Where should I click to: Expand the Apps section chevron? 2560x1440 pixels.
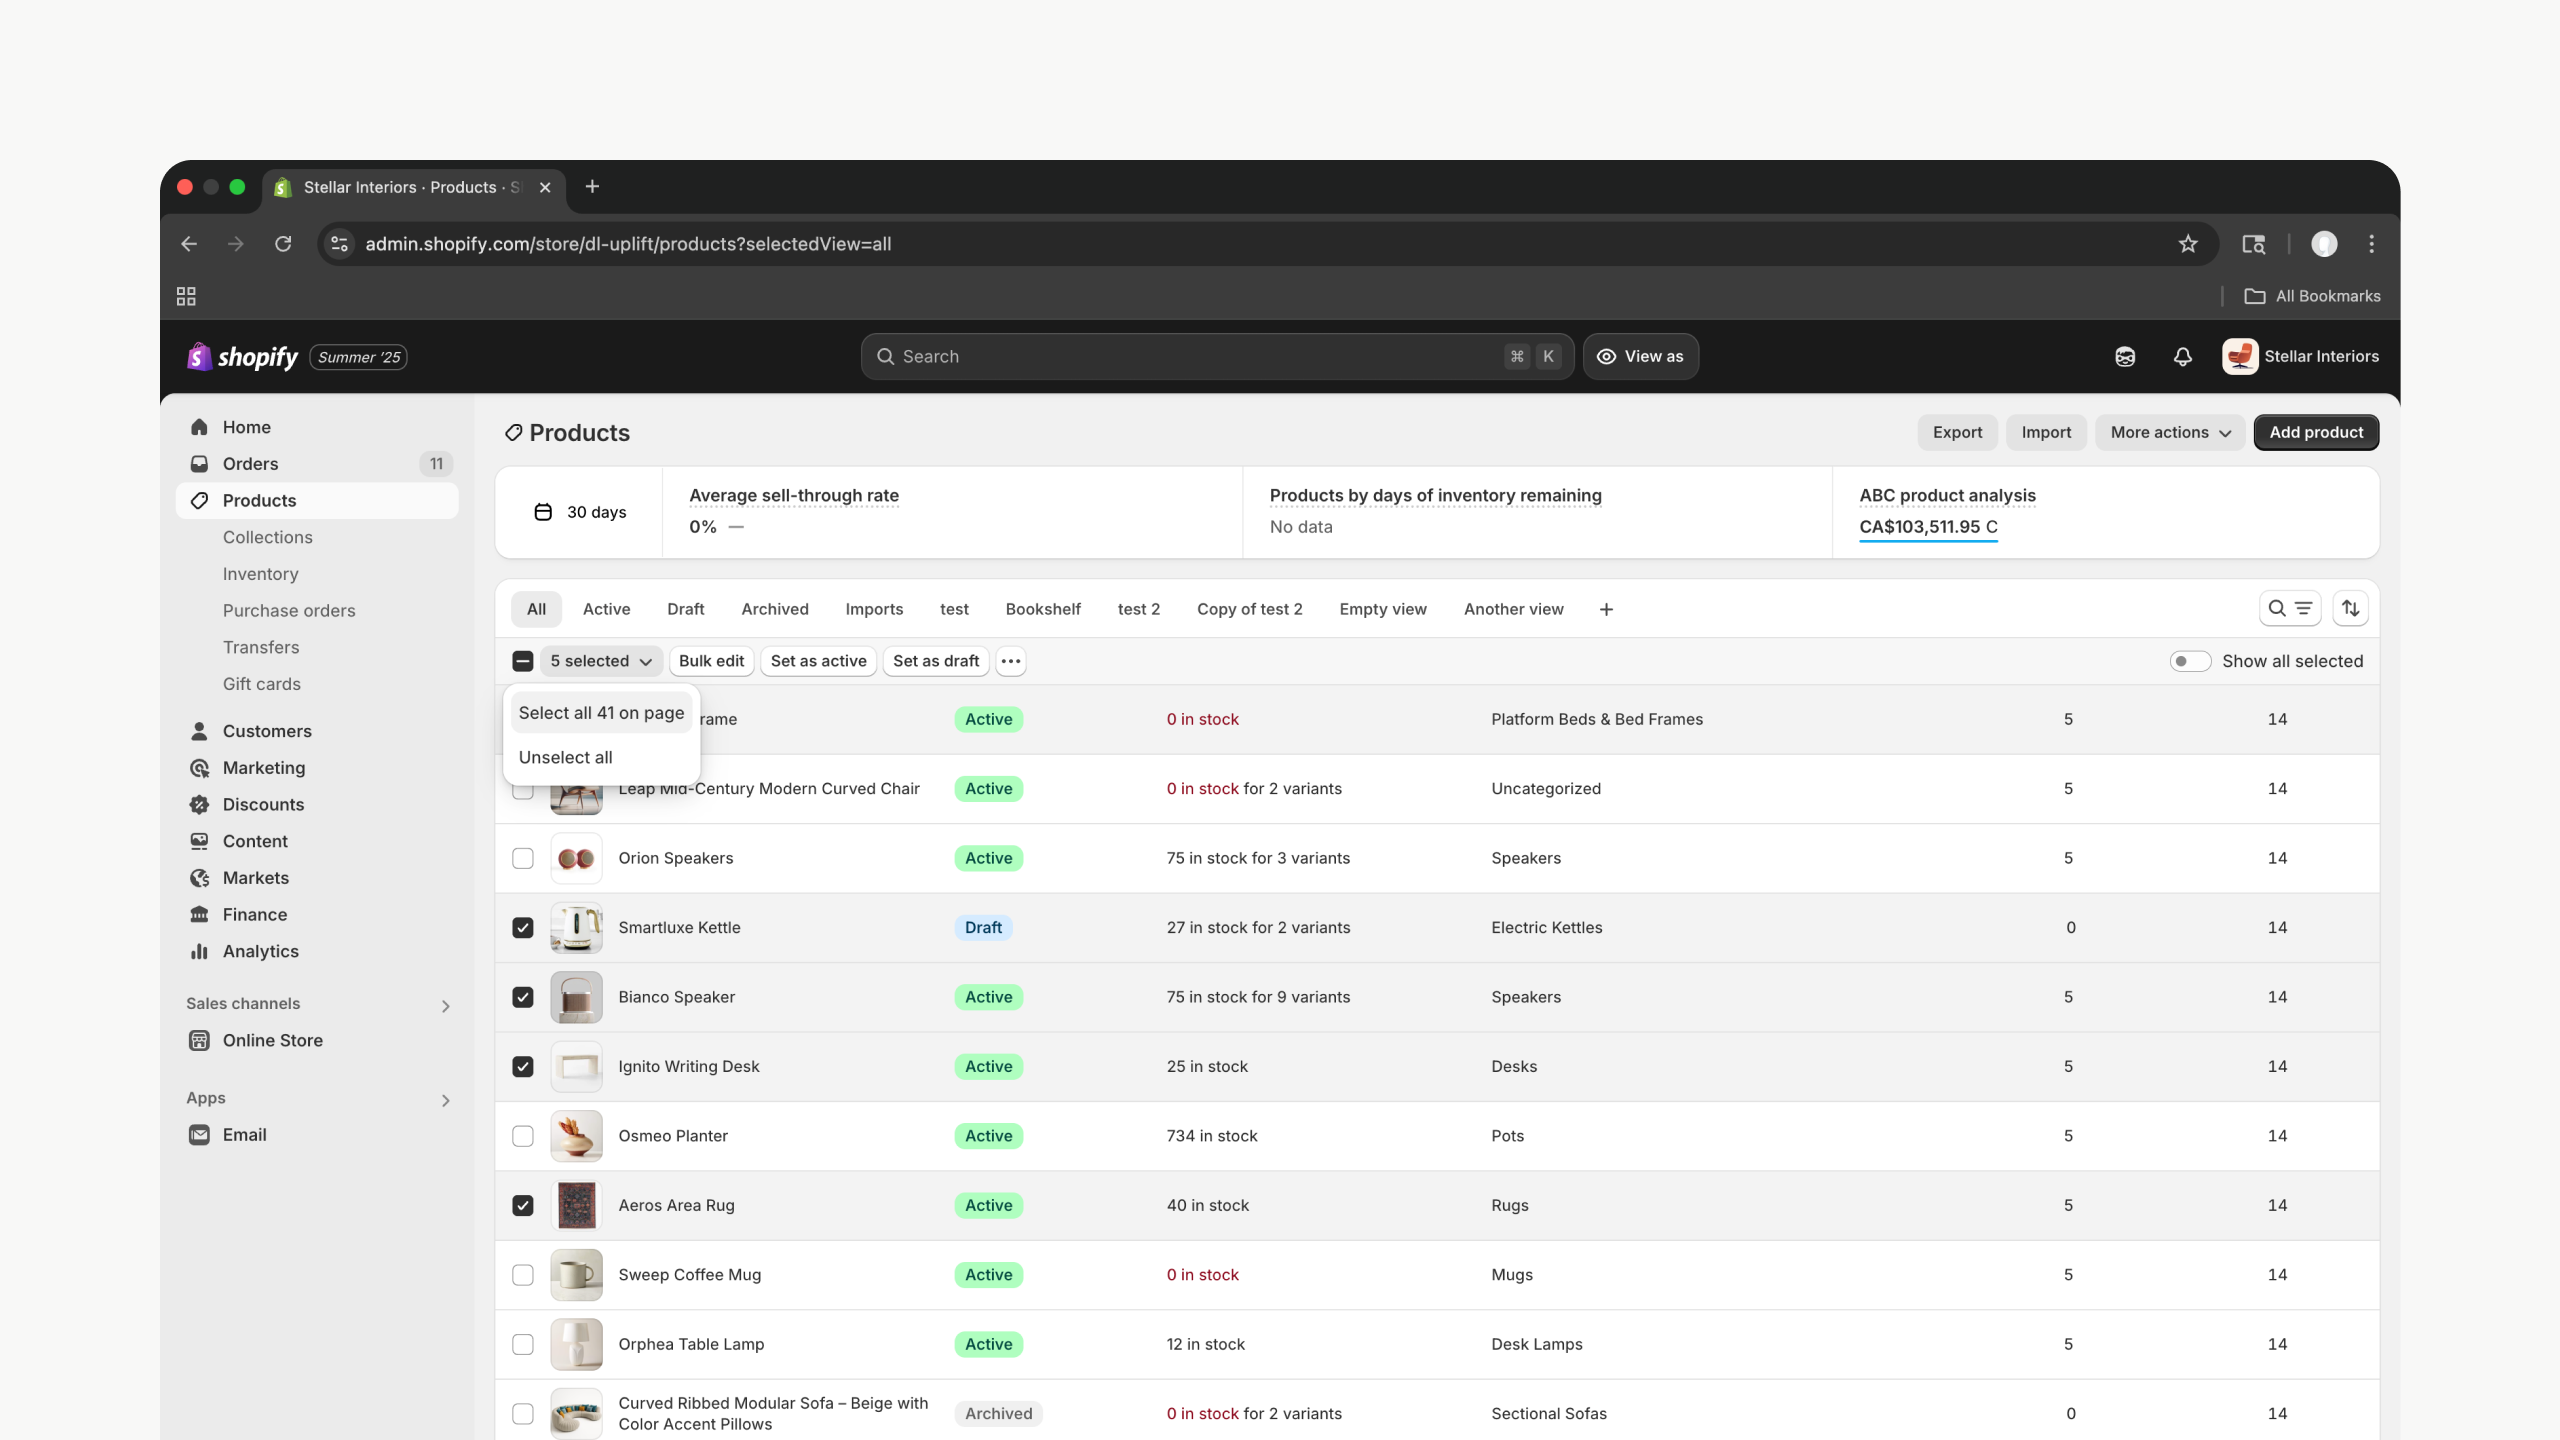tap(446, 1100)
